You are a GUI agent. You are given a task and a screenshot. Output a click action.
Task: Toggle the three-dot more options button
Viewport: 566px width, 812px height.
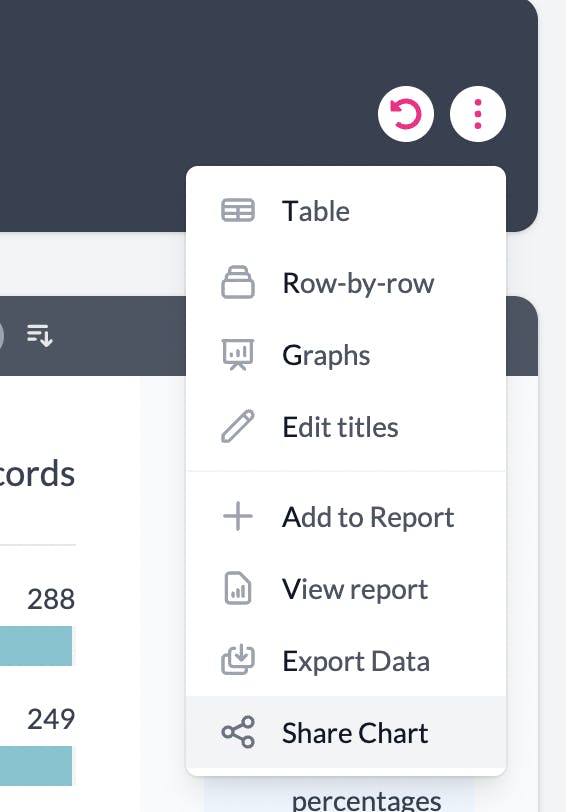tap(477, 114)
